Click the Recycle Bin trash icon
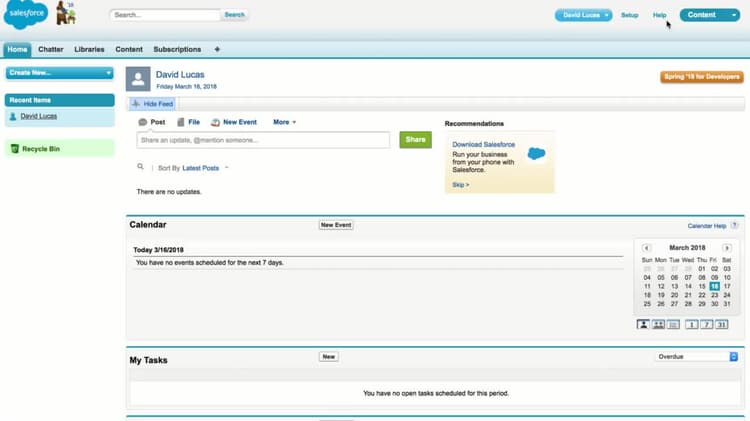The image size is (750, 421). coord(14,149)
